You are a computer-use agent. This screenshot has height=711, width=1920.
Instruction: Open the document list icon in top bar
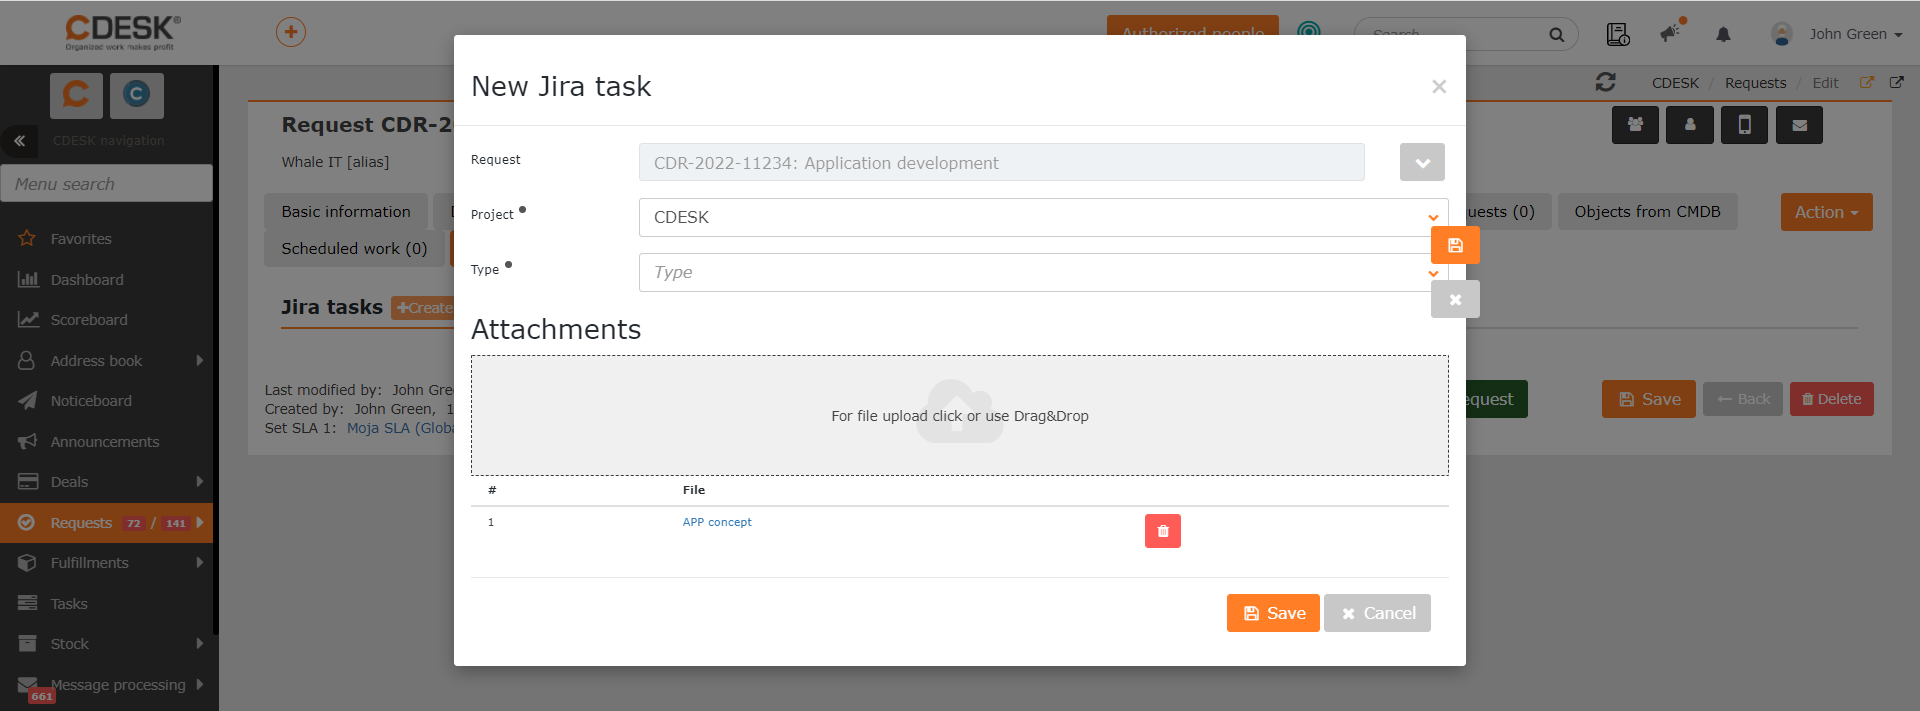1617,34
